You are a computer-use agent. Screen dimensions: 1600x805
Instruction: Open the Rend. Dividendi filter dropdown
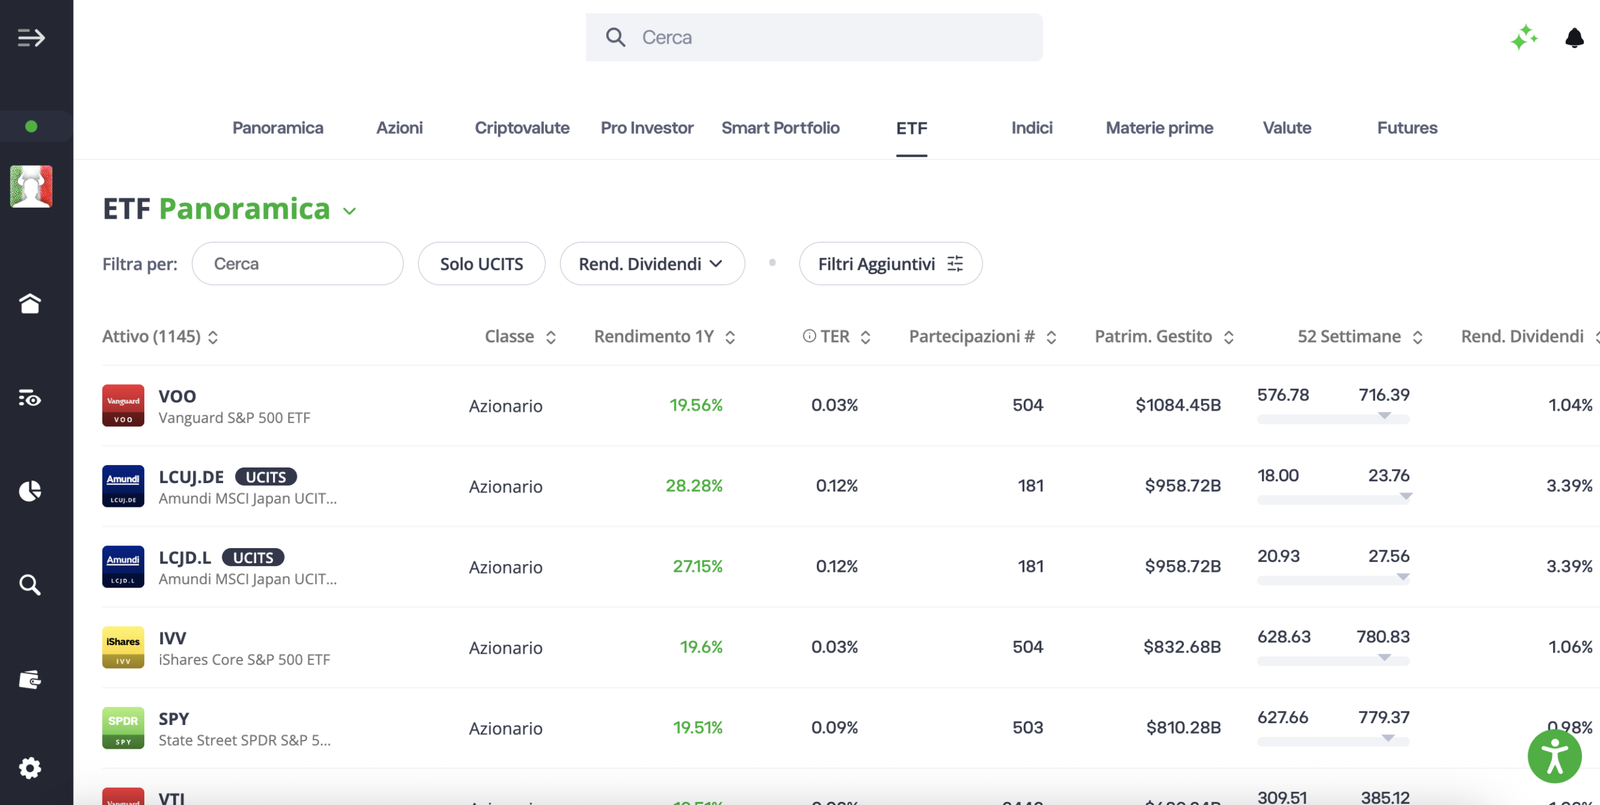coord(652,264)
